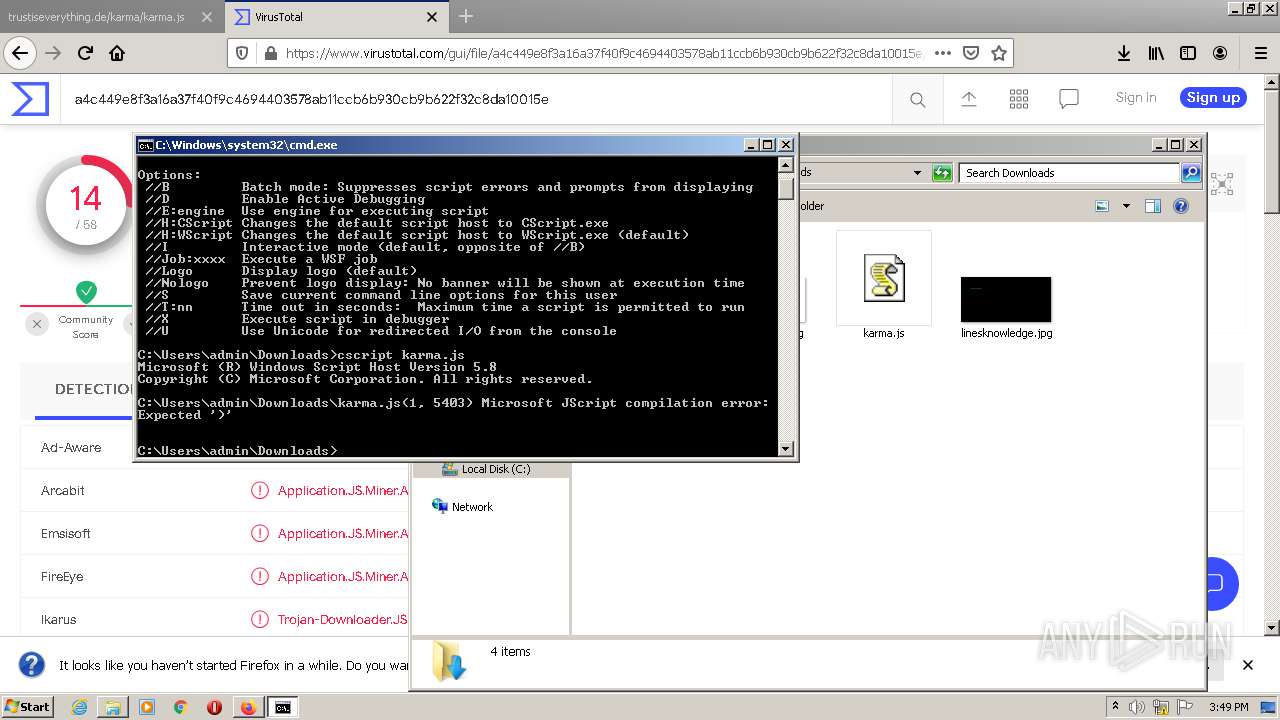Close the VirusTotal tab
This screenshot has width=1280, height=720.
432,17
